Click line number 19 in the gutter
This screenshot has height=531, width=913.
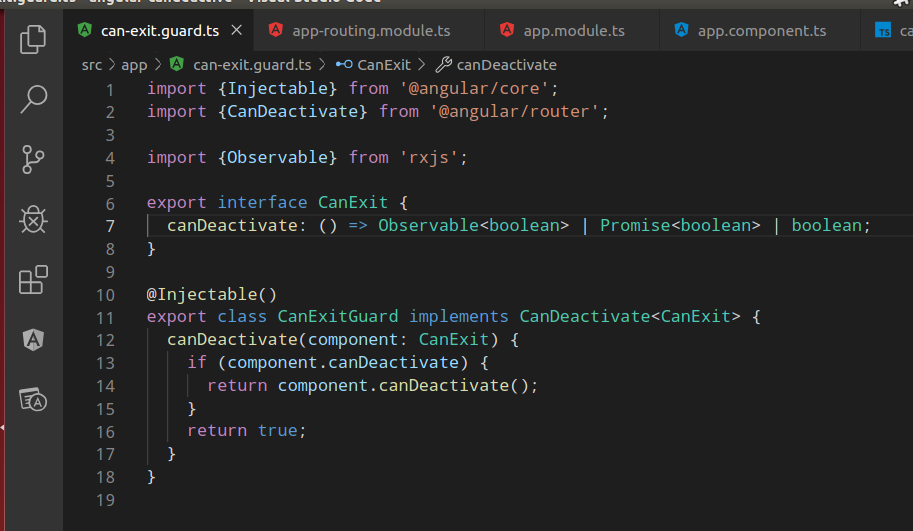click(105, 500)
